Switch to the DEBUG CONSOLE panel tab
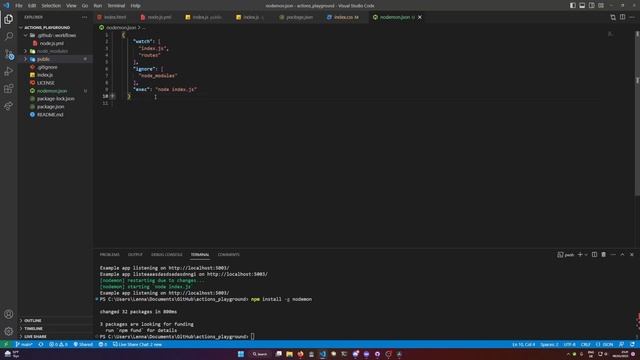The height and width of the screenshot is (360, 640). coord(167,255)
